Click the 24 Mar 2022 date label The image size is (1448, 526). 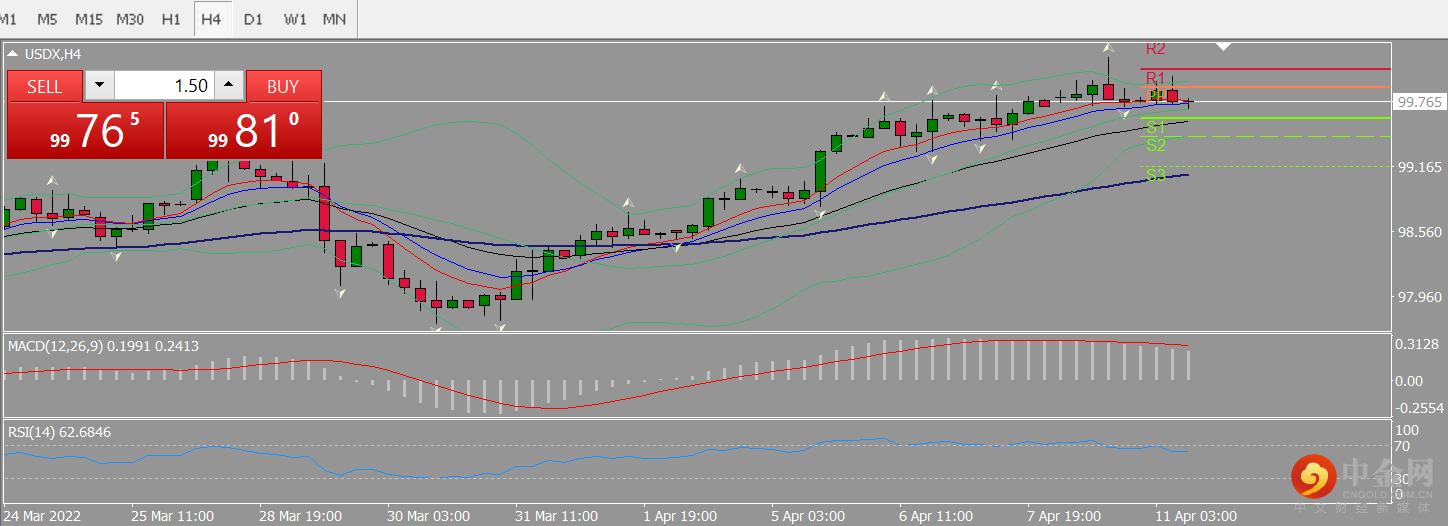click(x=43, y=516)
